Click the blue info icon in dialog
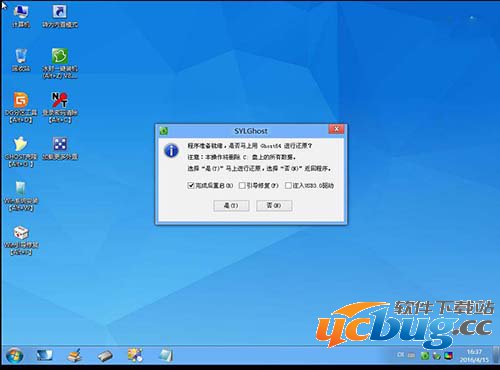 tap(171, 151)
